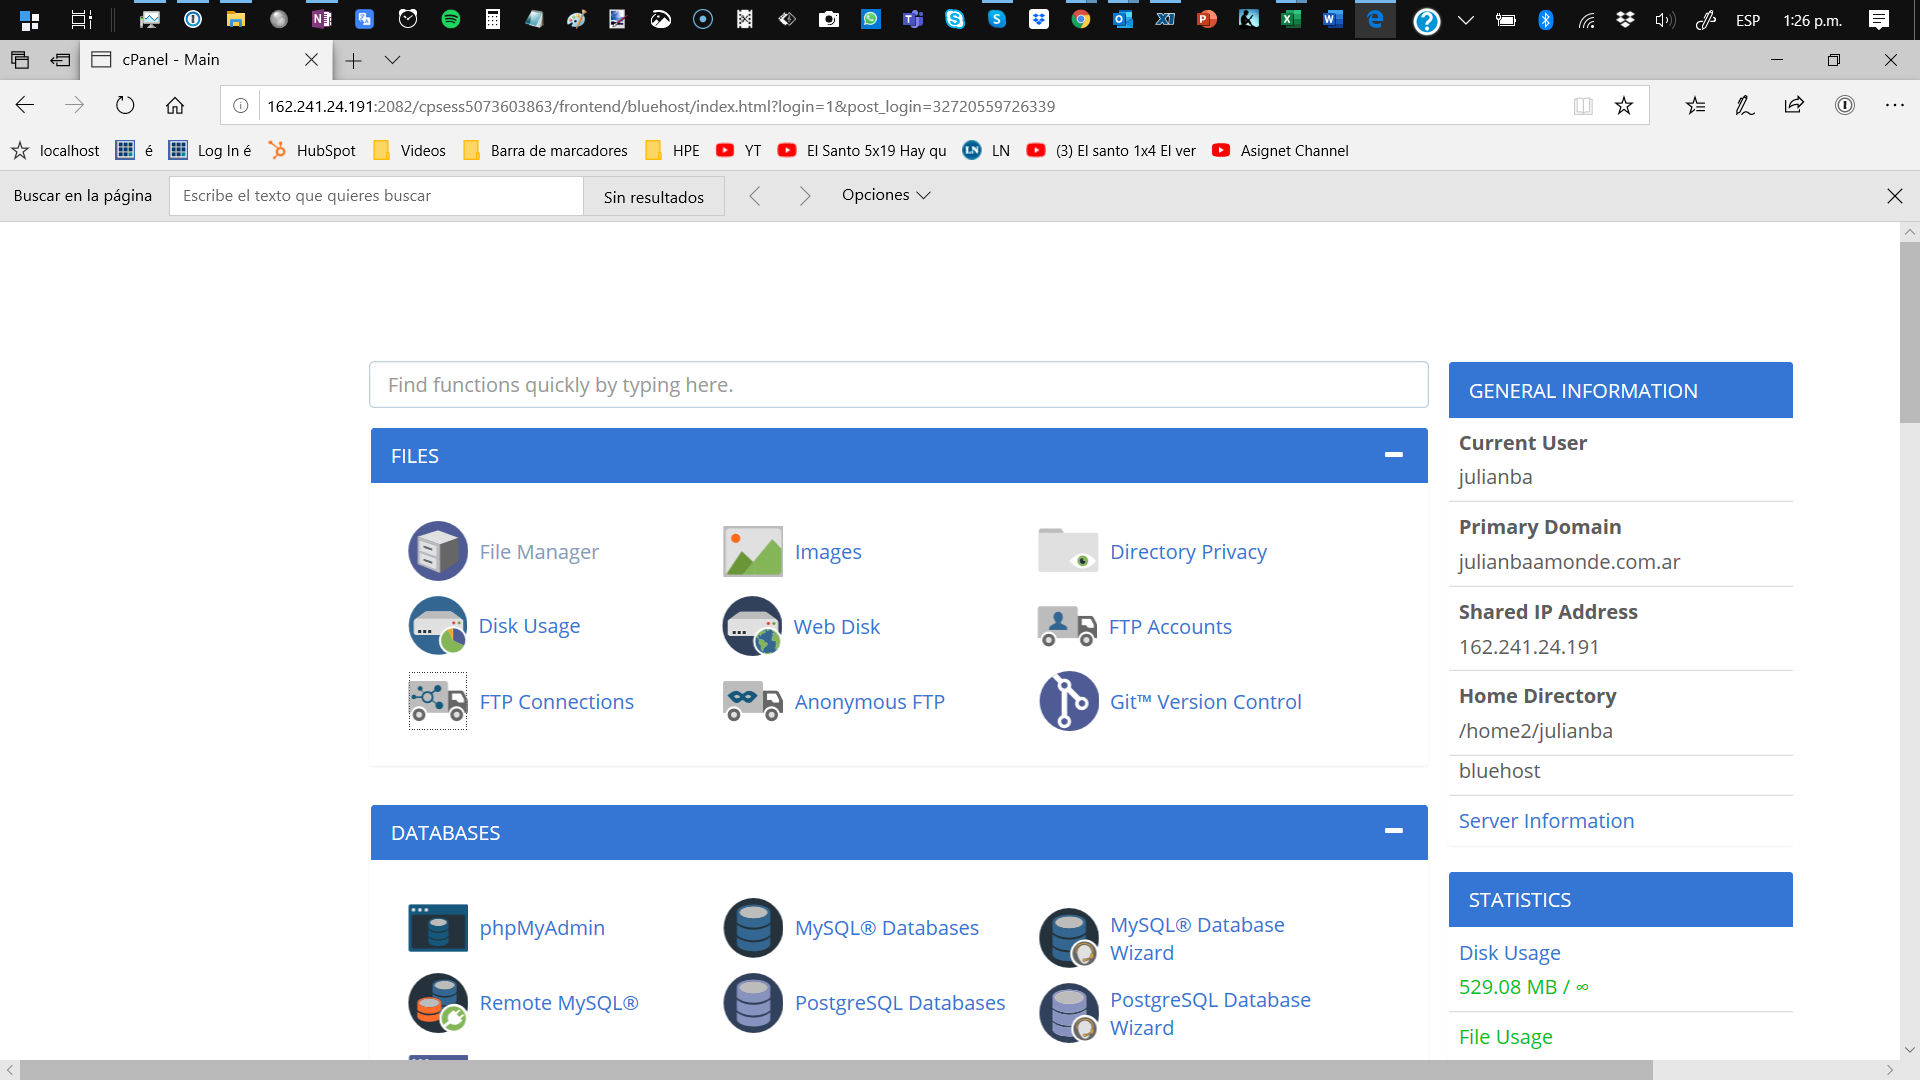Click the browser refresh icon
1920x1080 pixels.
click(125, 105)
